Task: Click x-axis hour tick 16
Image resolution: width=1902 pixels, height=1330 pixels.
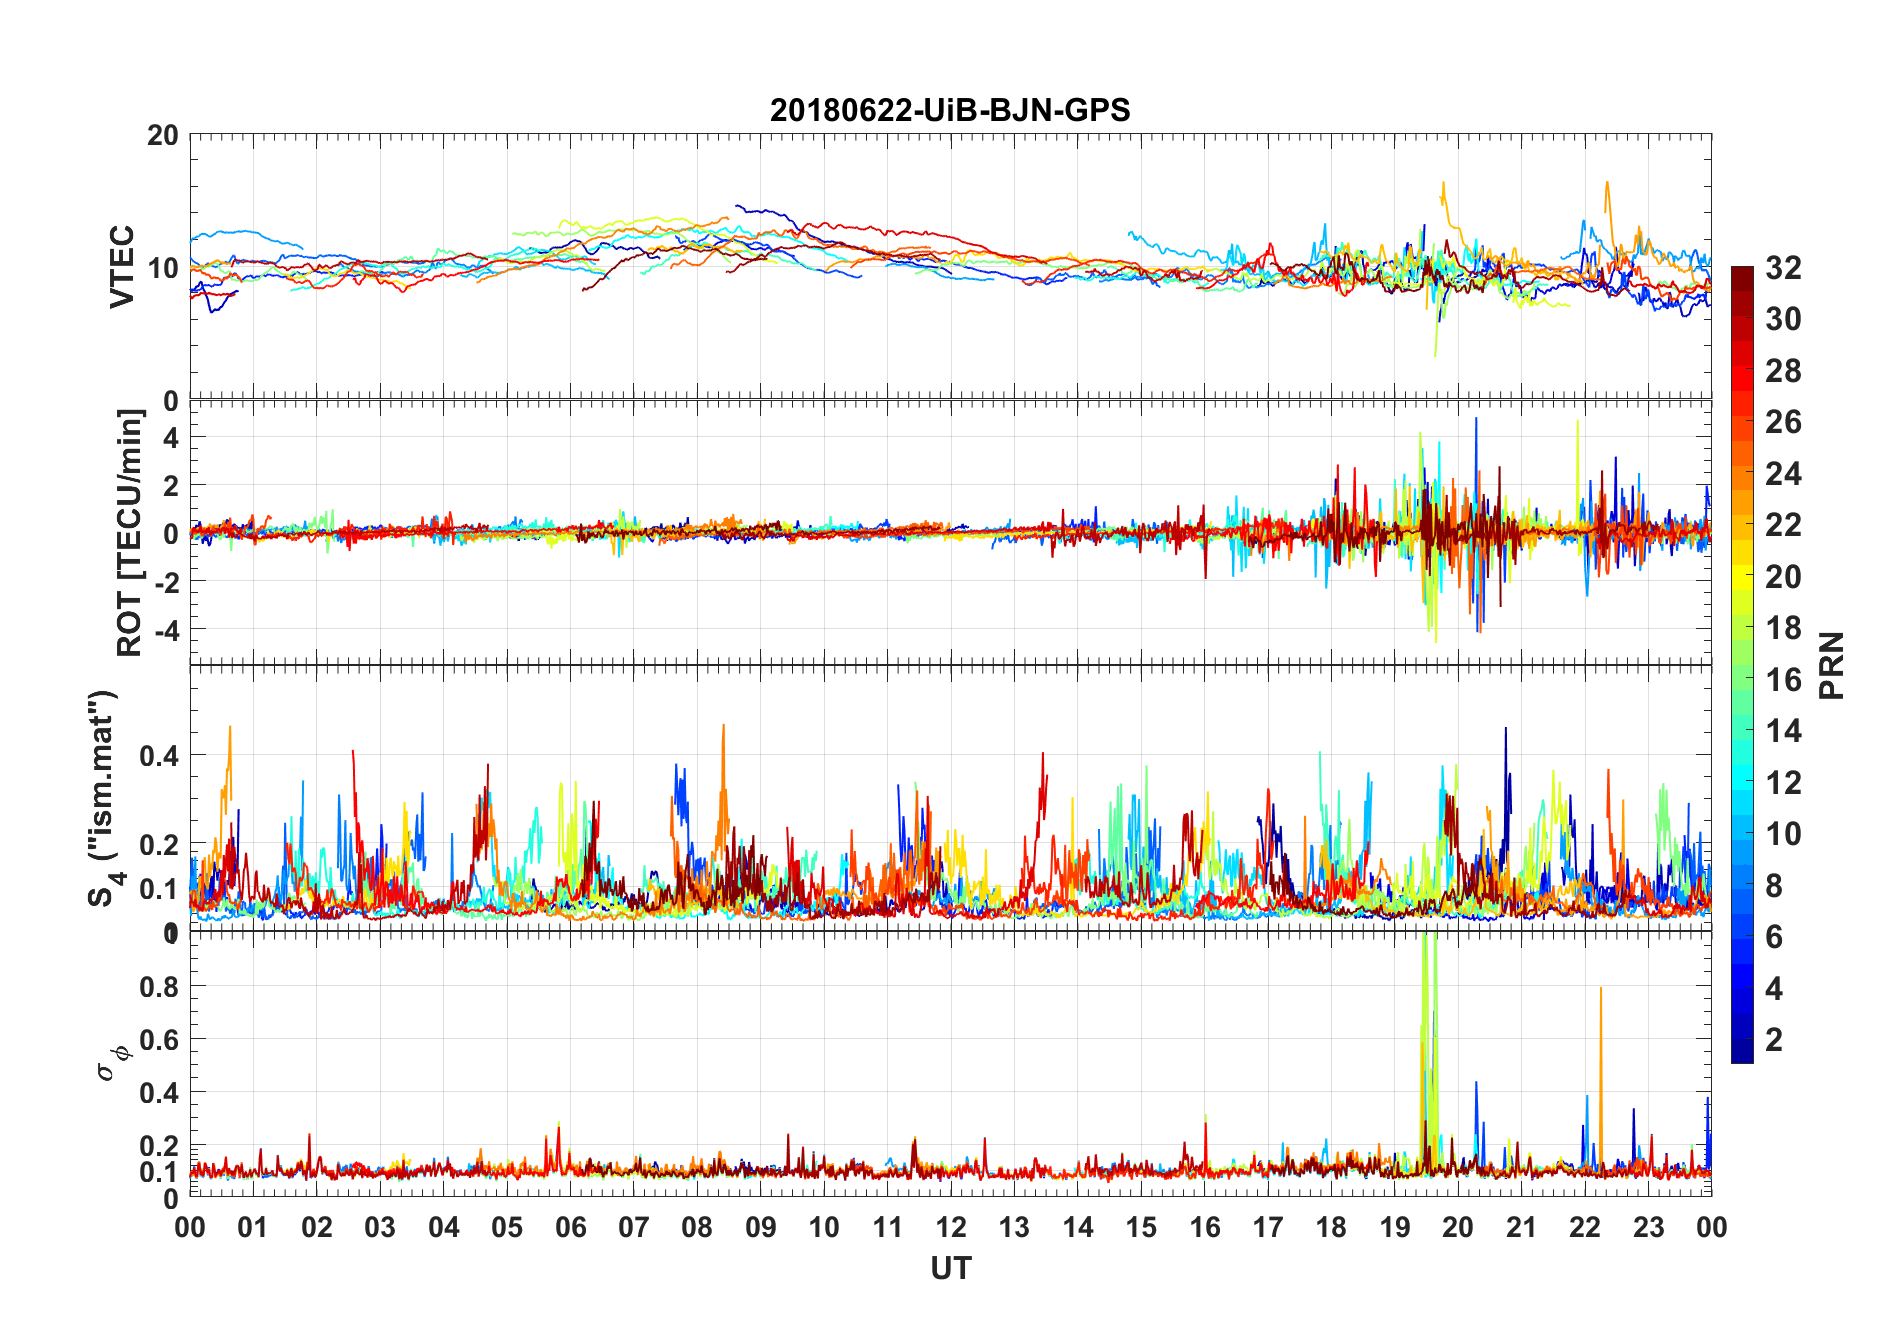Action: pos(1205,1227)
